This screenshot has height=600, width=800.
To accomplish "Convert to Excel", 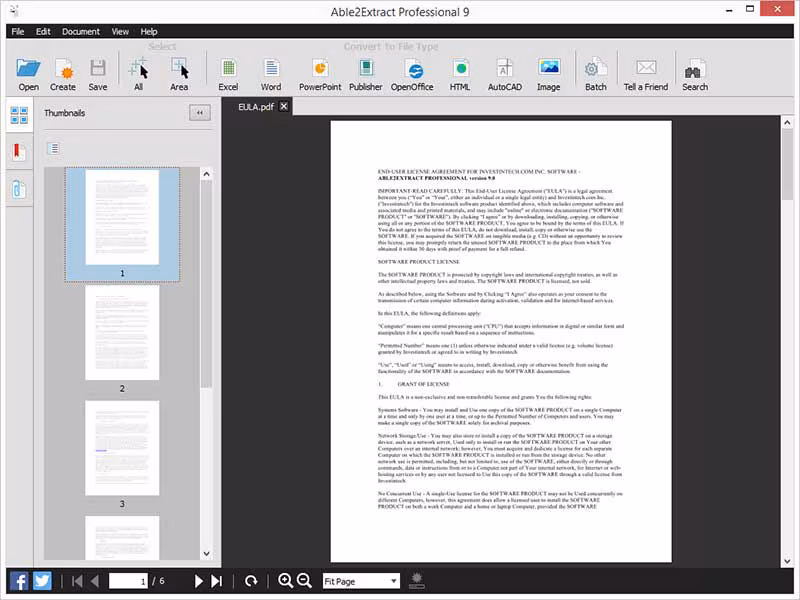I will point(228,74).
